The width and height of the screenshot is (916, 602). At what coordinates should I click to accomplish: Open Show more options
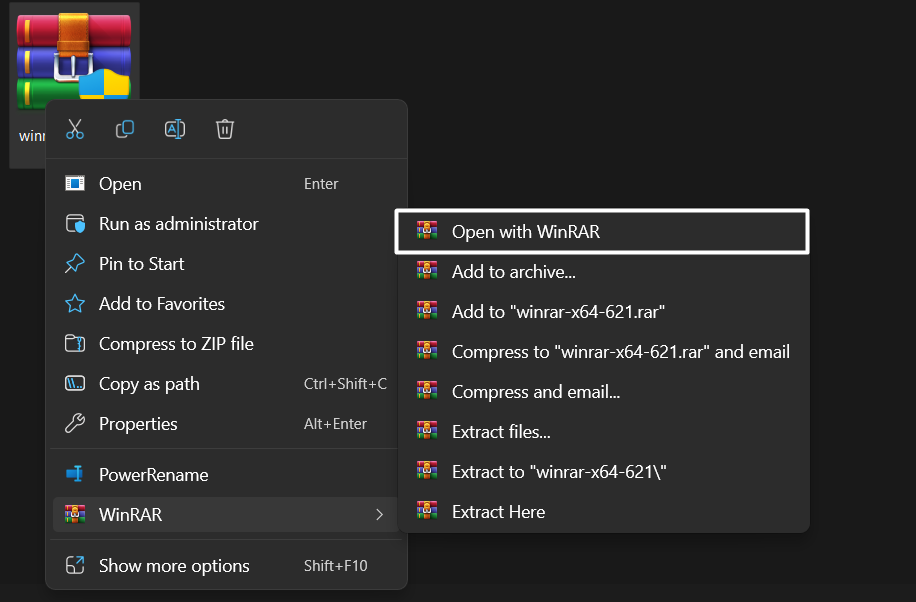[173, 565]
